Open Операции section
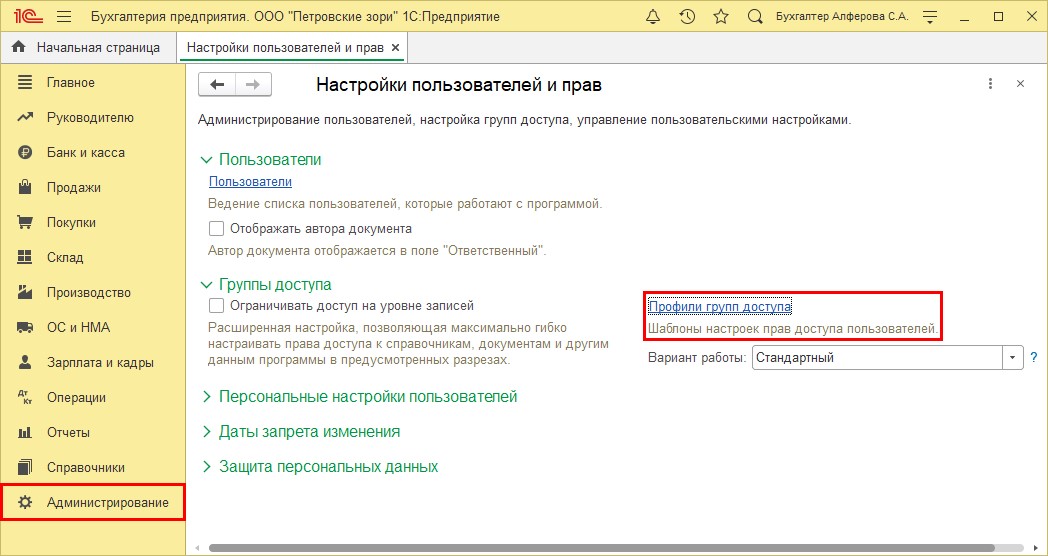 (93, 397)
